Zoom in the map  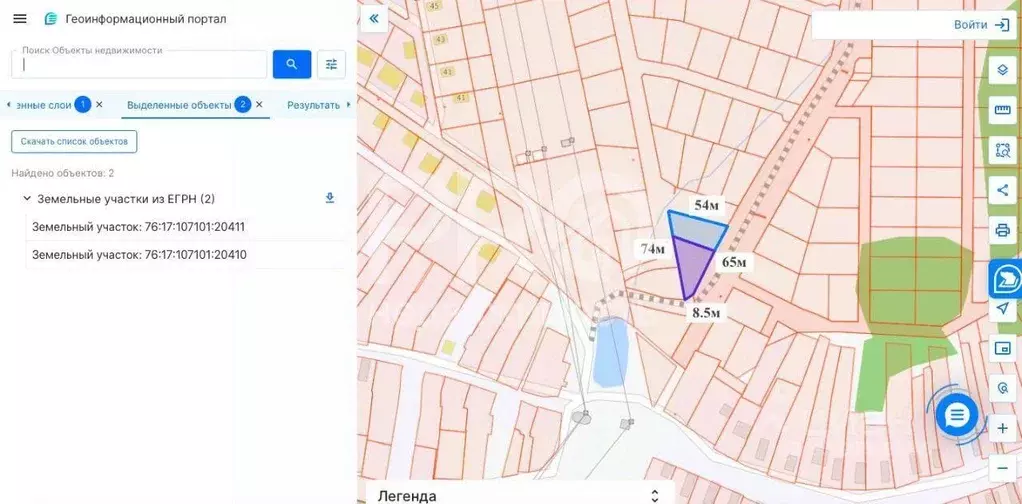(1002, 428)
